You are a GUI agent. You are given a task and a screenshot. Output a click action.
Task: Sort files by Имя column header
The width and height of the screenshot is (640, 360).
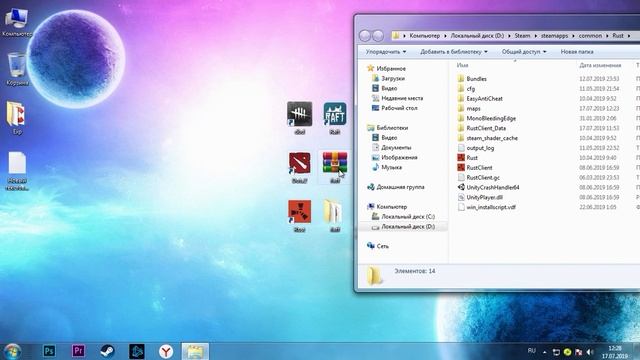[462, 65]
